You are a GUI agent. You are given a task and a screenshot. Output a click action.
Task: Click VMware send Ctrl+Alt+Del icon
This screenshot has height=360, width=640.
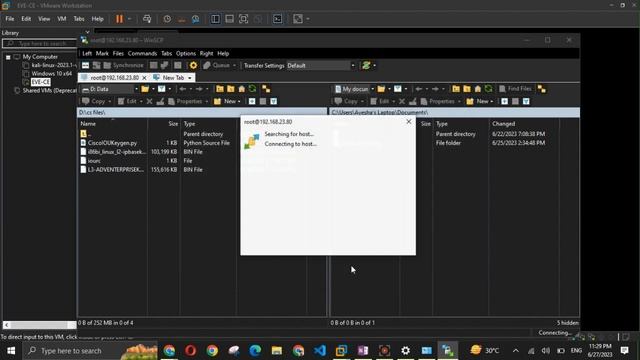[x=147, y=19]
